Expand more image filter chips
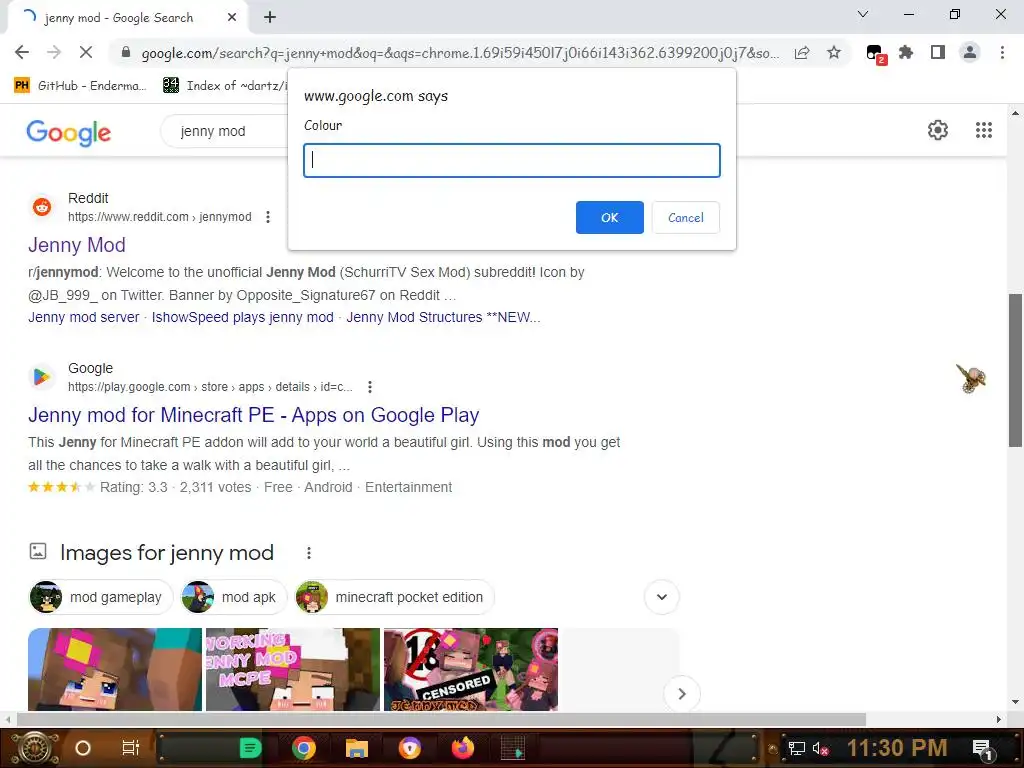The height and width of the screenshot is (768, 1024). tap(662, 597)
